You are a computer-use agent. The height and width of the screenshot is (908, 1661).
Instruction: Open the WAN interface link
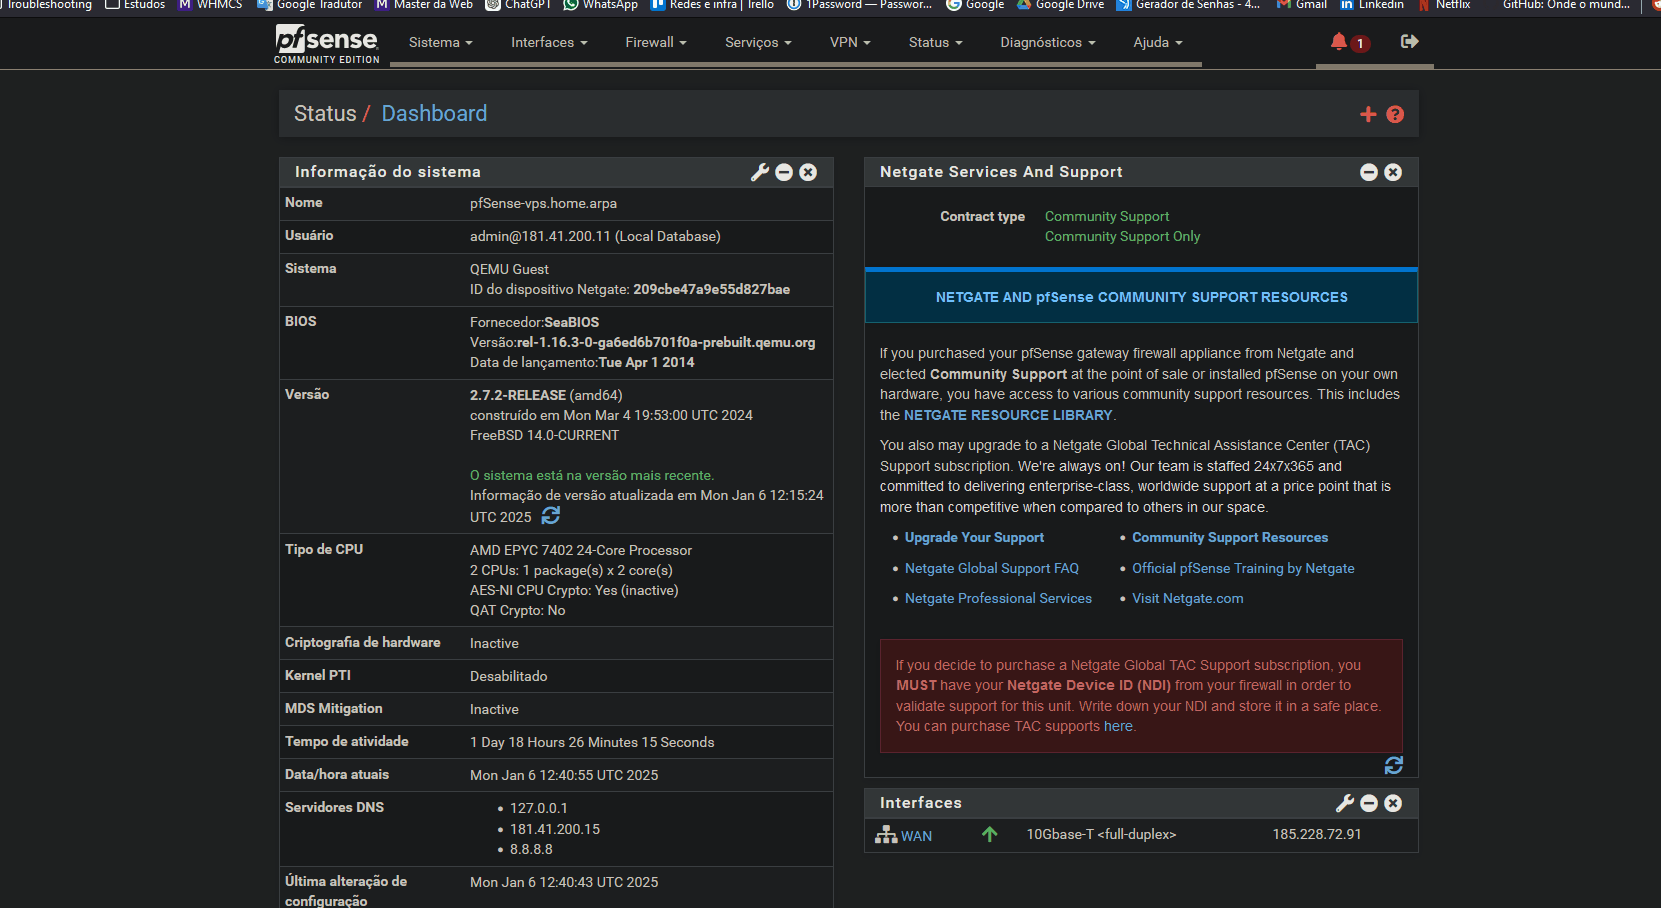(916, 836)
